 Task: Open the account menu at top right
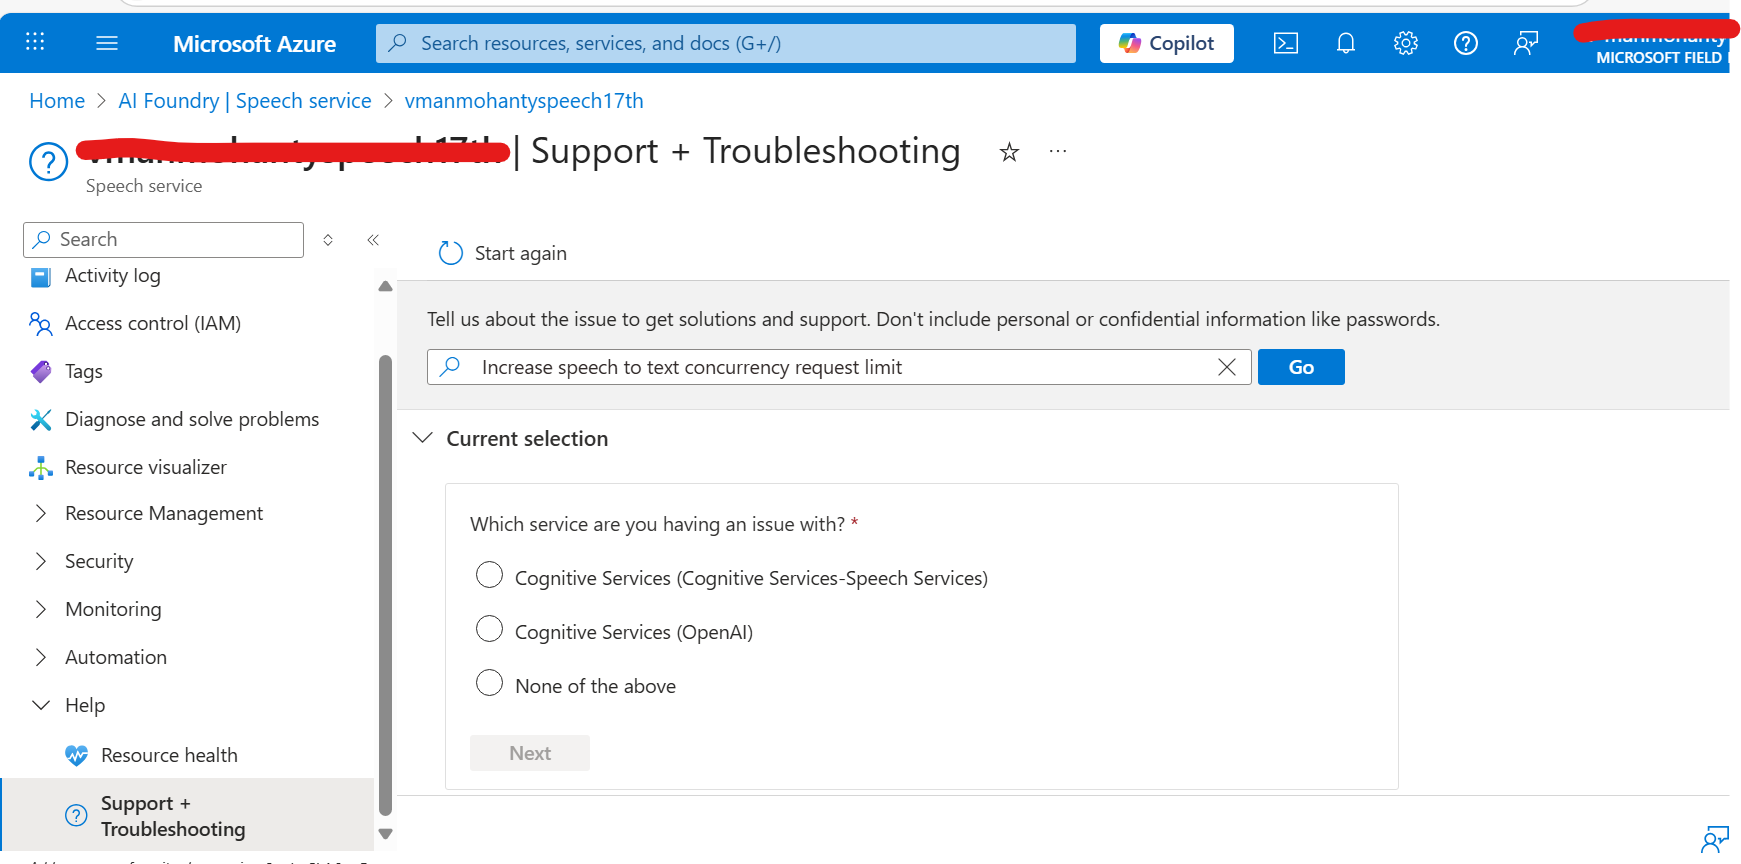tap(1658, 43)
